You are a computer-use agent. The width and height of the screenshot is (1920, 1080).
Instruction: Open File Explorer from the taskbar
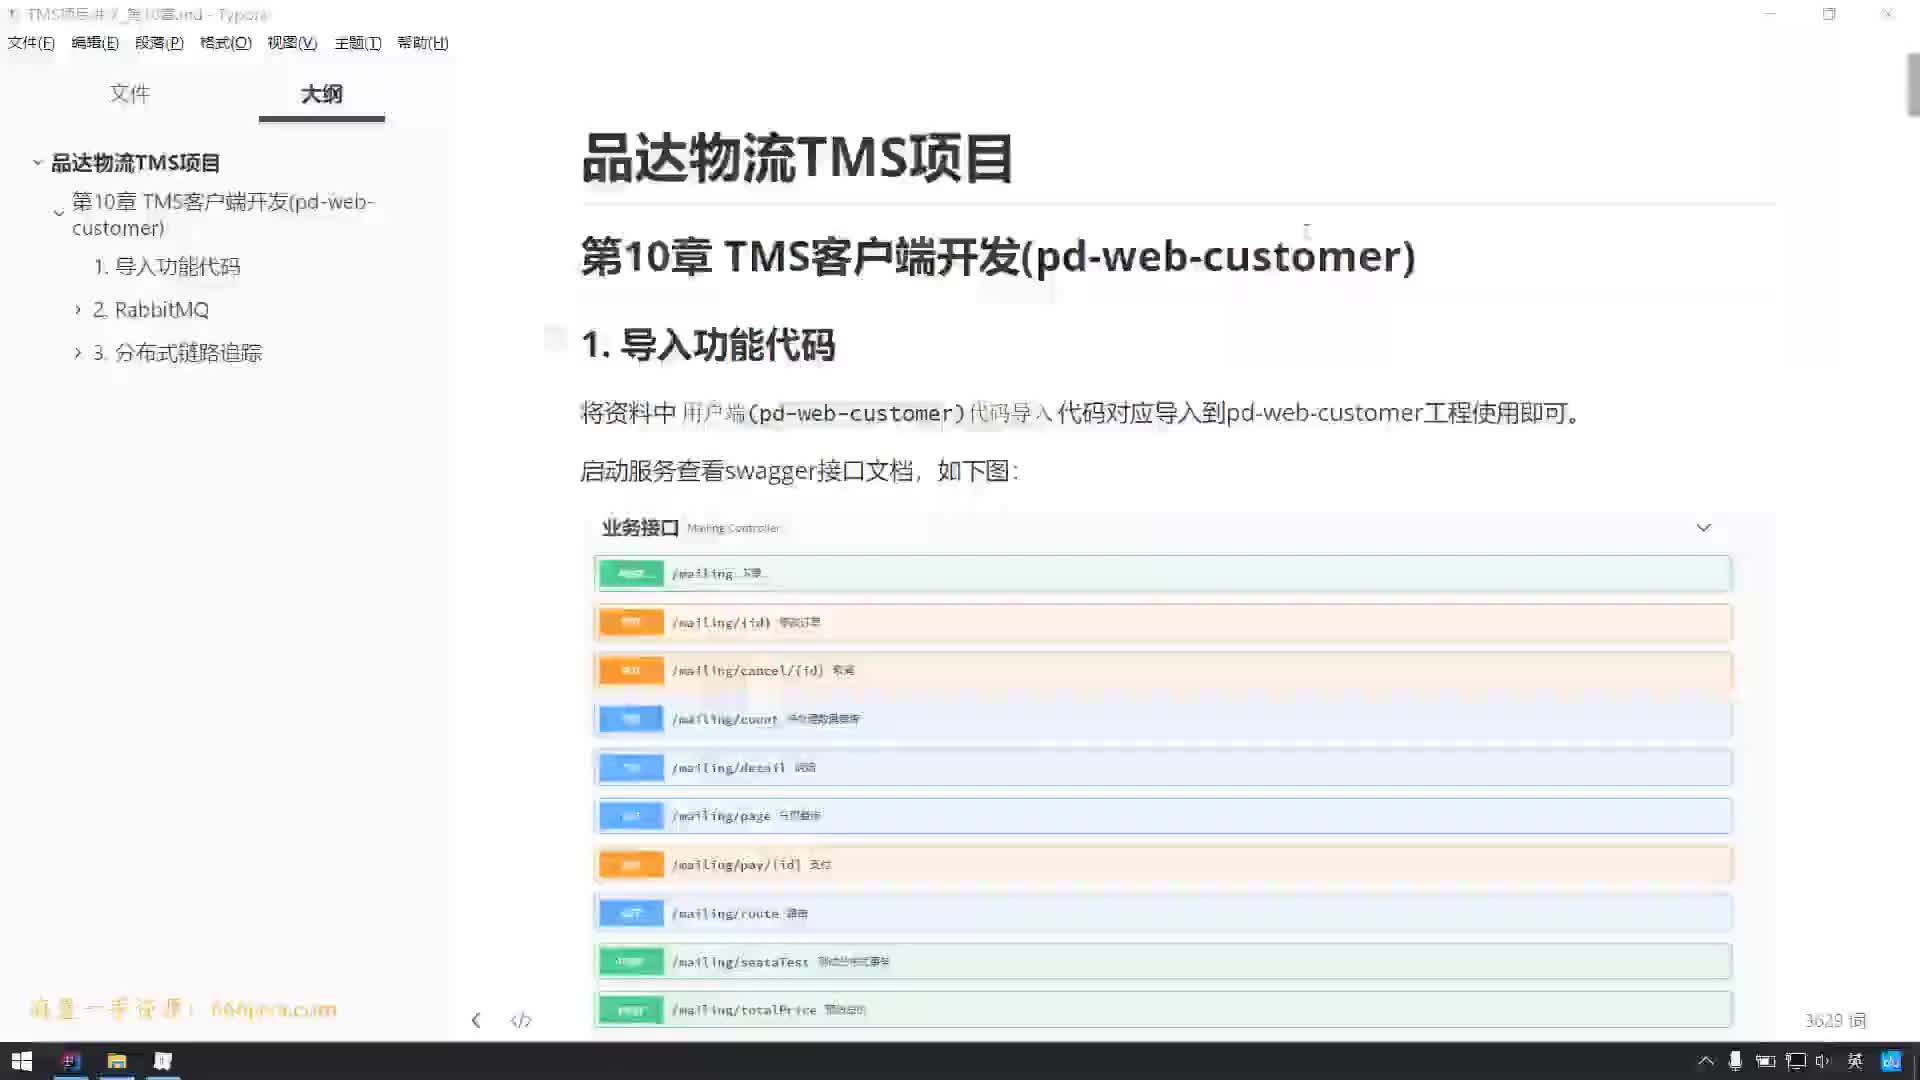[x=117, y=1061]
